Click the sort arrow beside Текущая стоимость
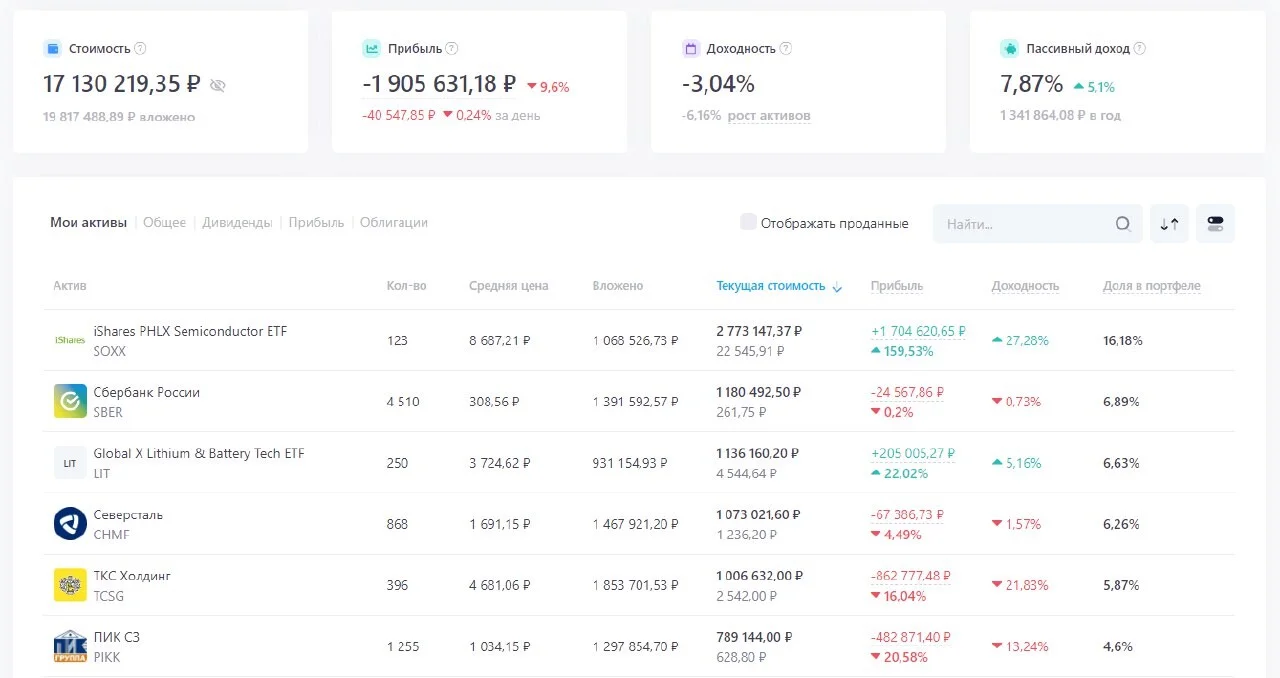This screenshot has width=1280, height=678. (837, 287)
